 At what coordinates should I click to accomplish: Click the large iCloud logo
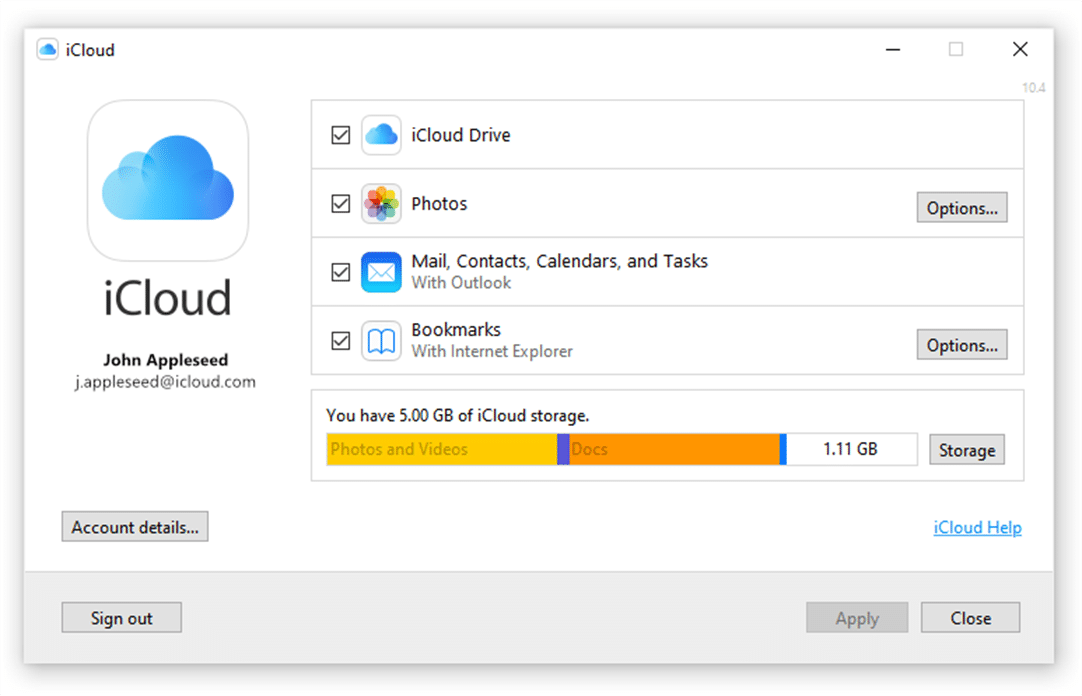pyautogui.click(x=167, y=180)
